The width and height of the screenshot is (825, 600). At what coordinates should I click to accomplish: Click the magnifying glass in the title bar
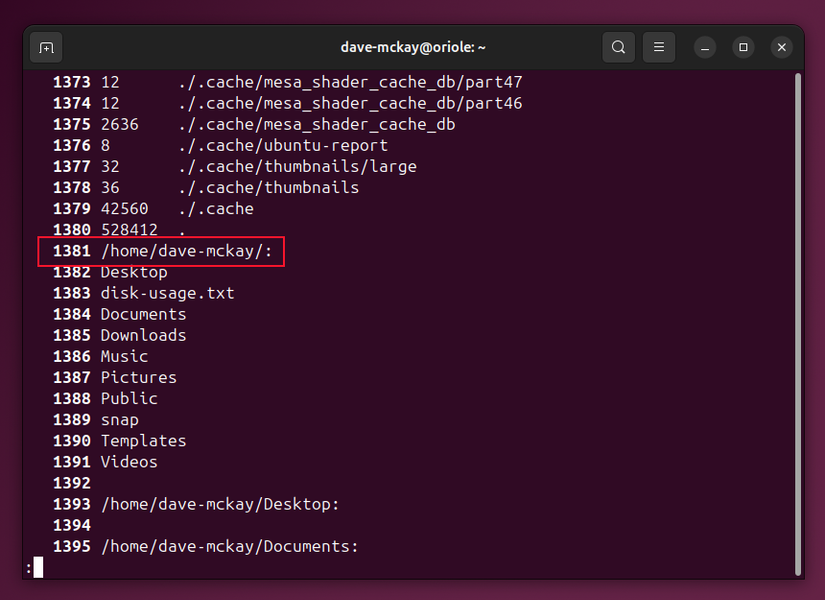tap(618, 47)
